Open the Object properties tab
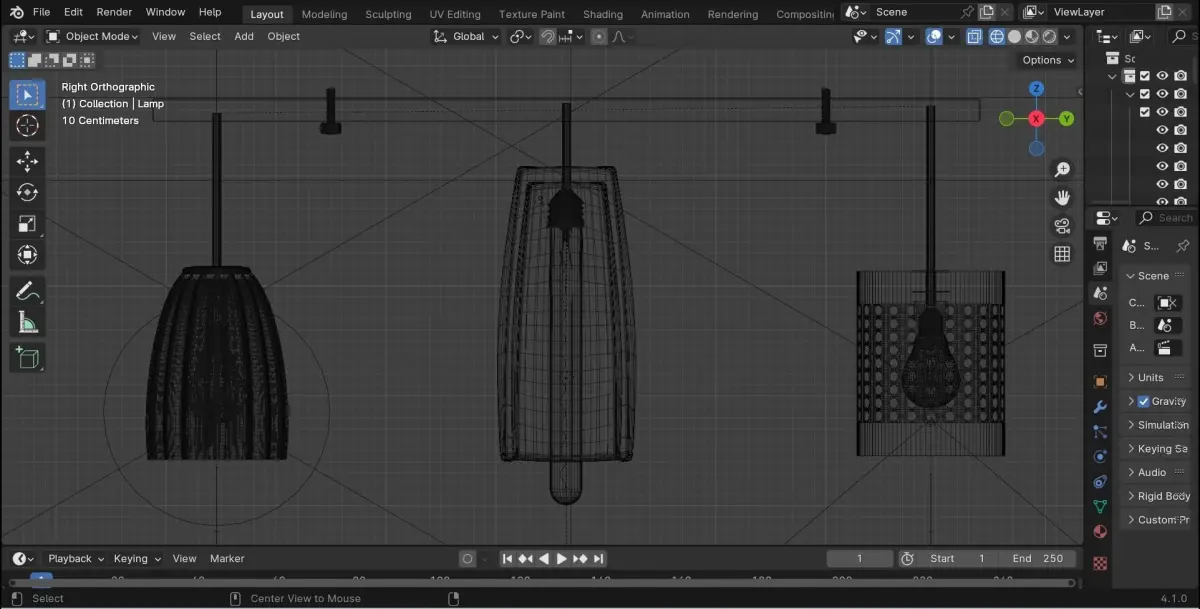The height and width of the screenshot is (609, 1200). (1100, 382)
